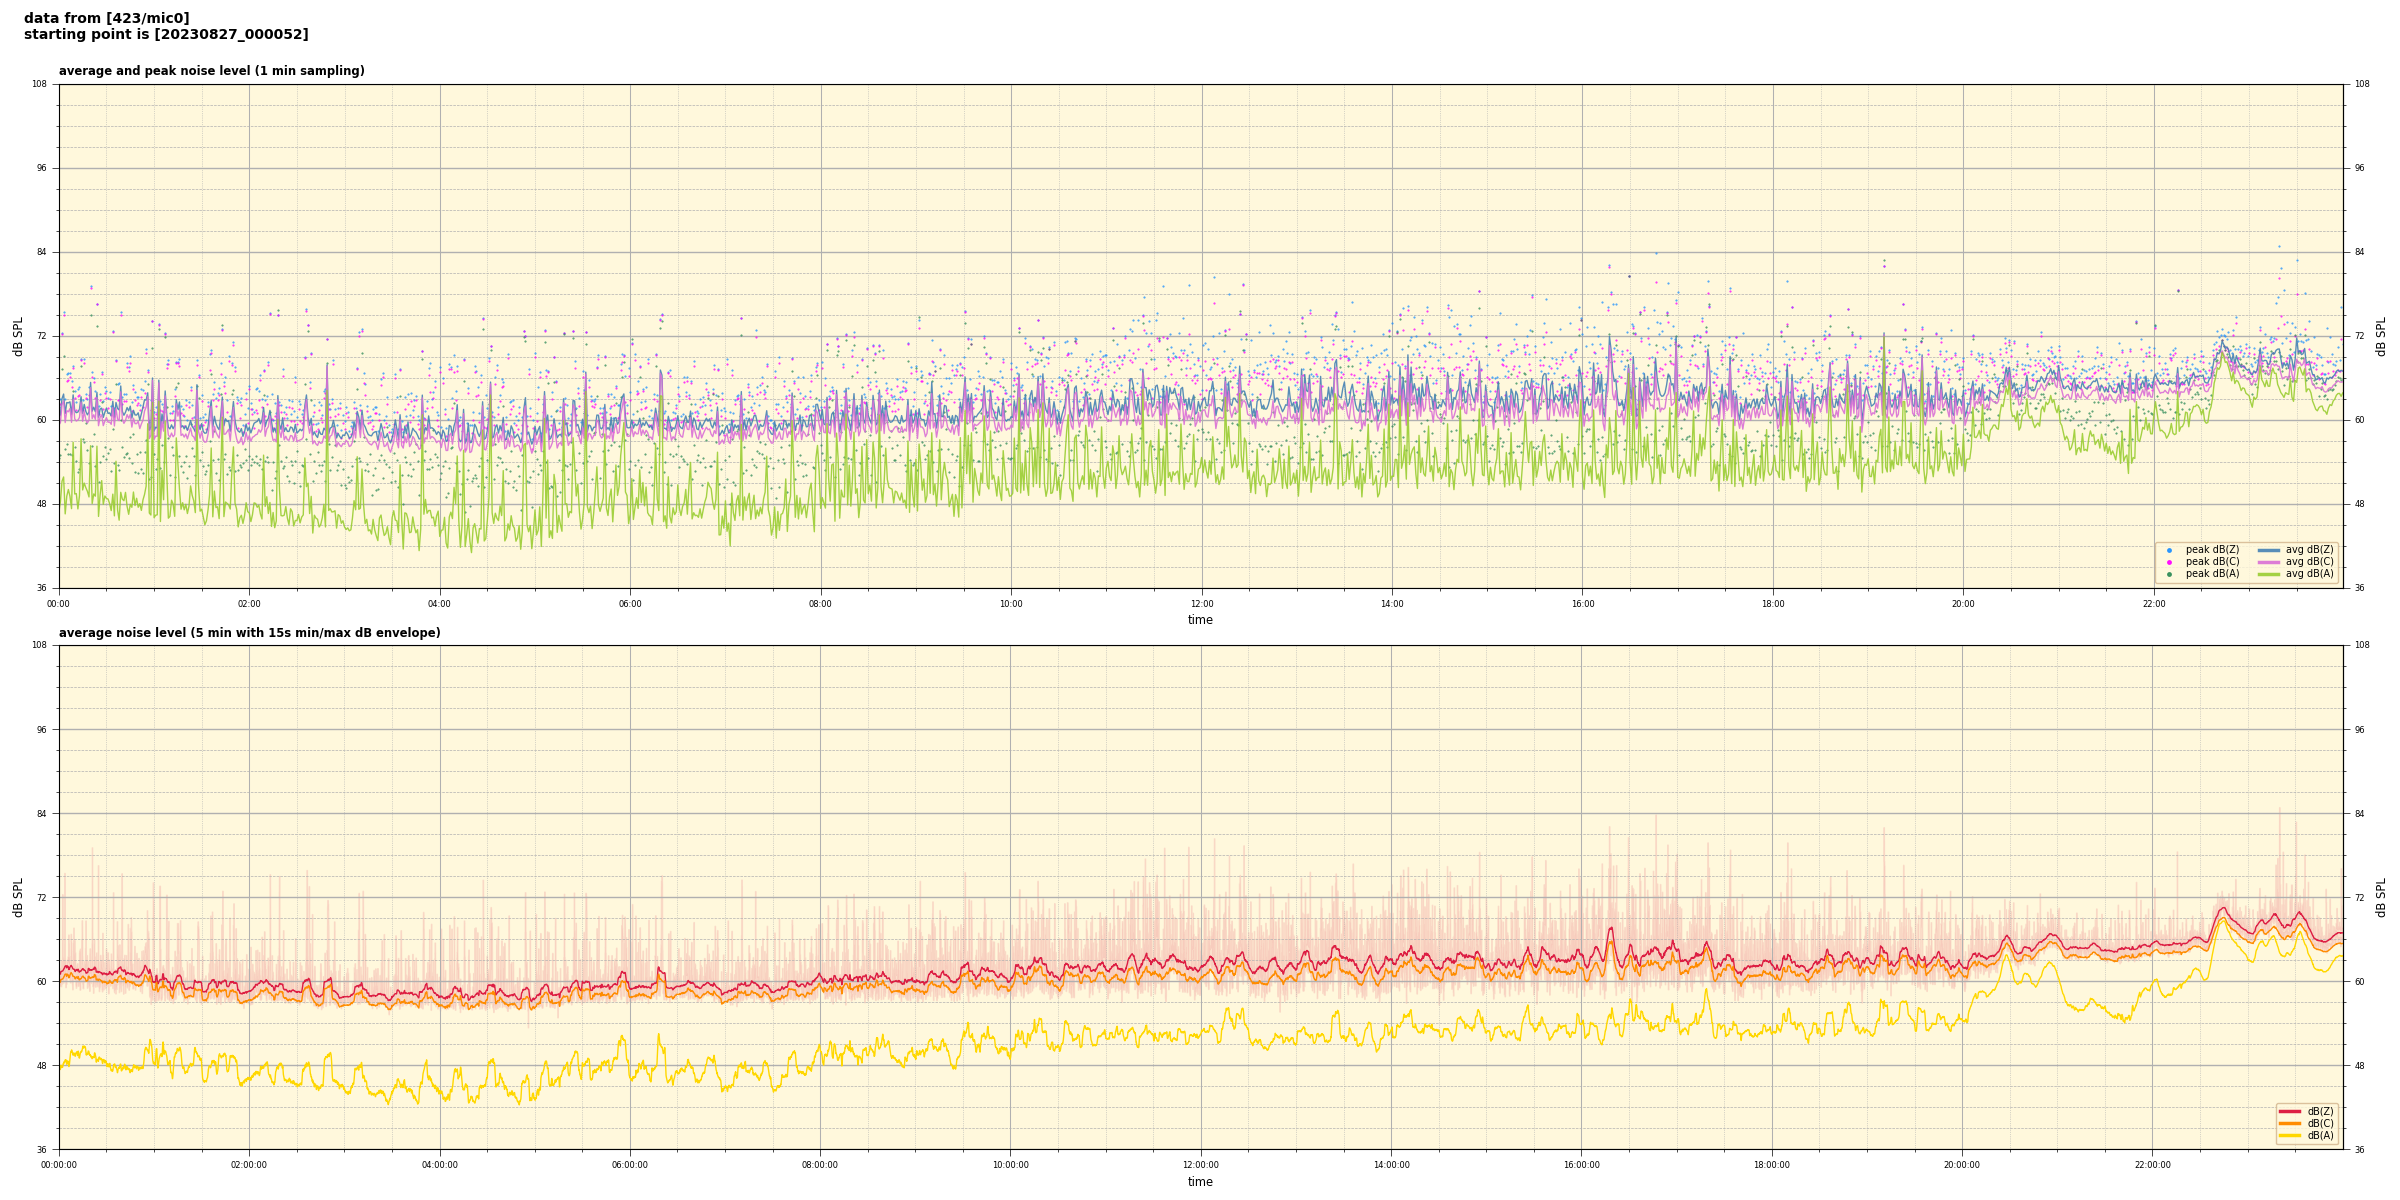Click the peak dB(Z) legend marker
Image resolution: width=2400 pixels, height=1200 pixels.
[x=2169, y=550]
